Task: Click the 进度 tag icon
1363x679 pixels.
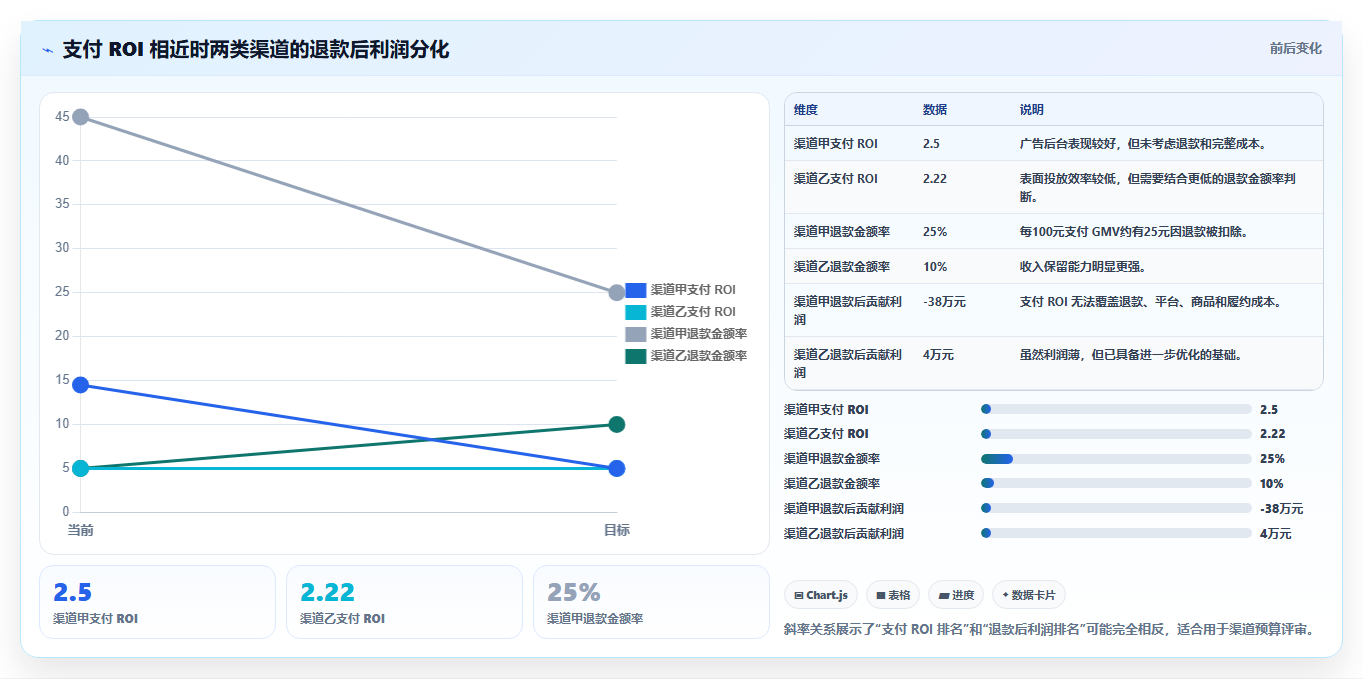Action: click(943, 595)
